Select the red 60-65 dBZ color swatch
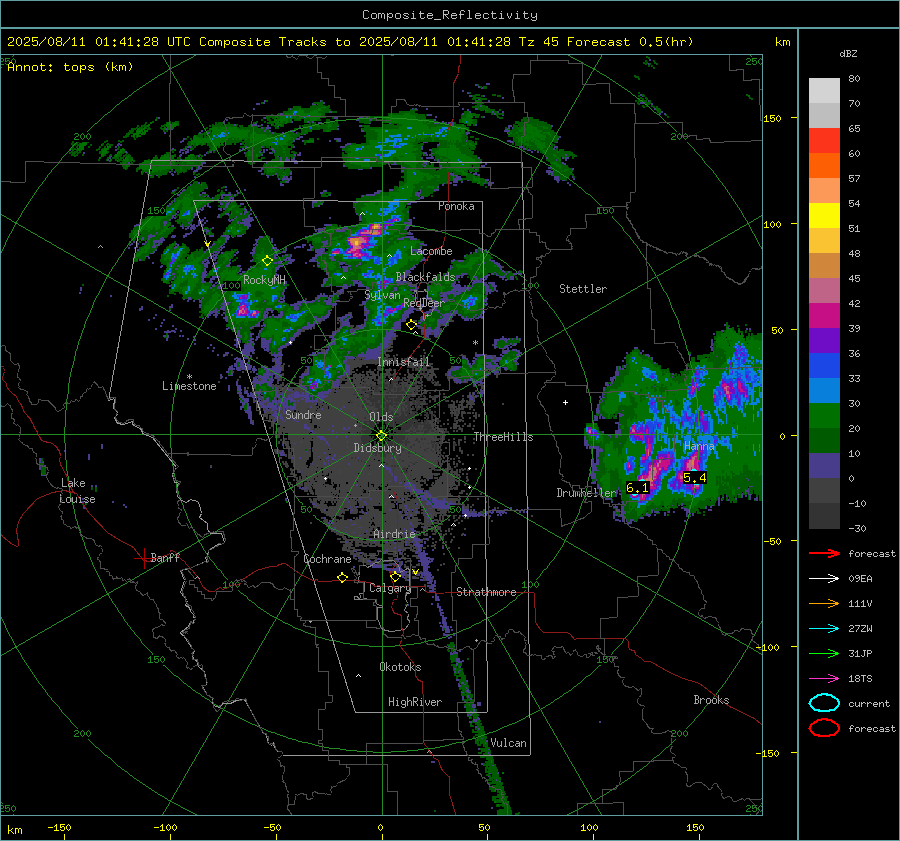900x841 pixels. click(824, 141)
